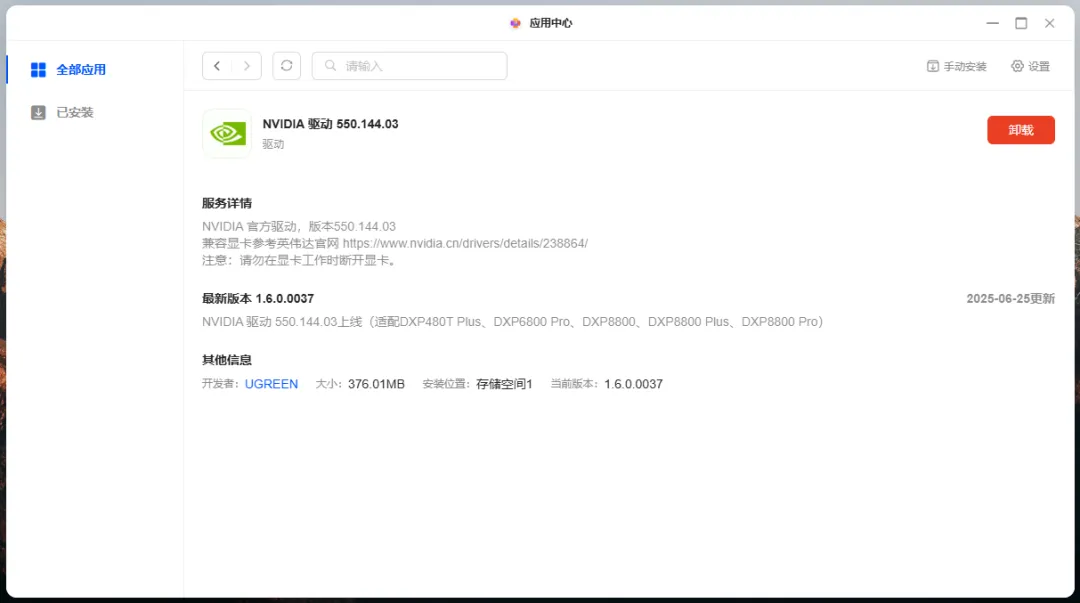The height and width of the screenshot is (603, 1080).
Task: Click the 应用中心 app logo in title bar
Action: click(x=515, y=23)
